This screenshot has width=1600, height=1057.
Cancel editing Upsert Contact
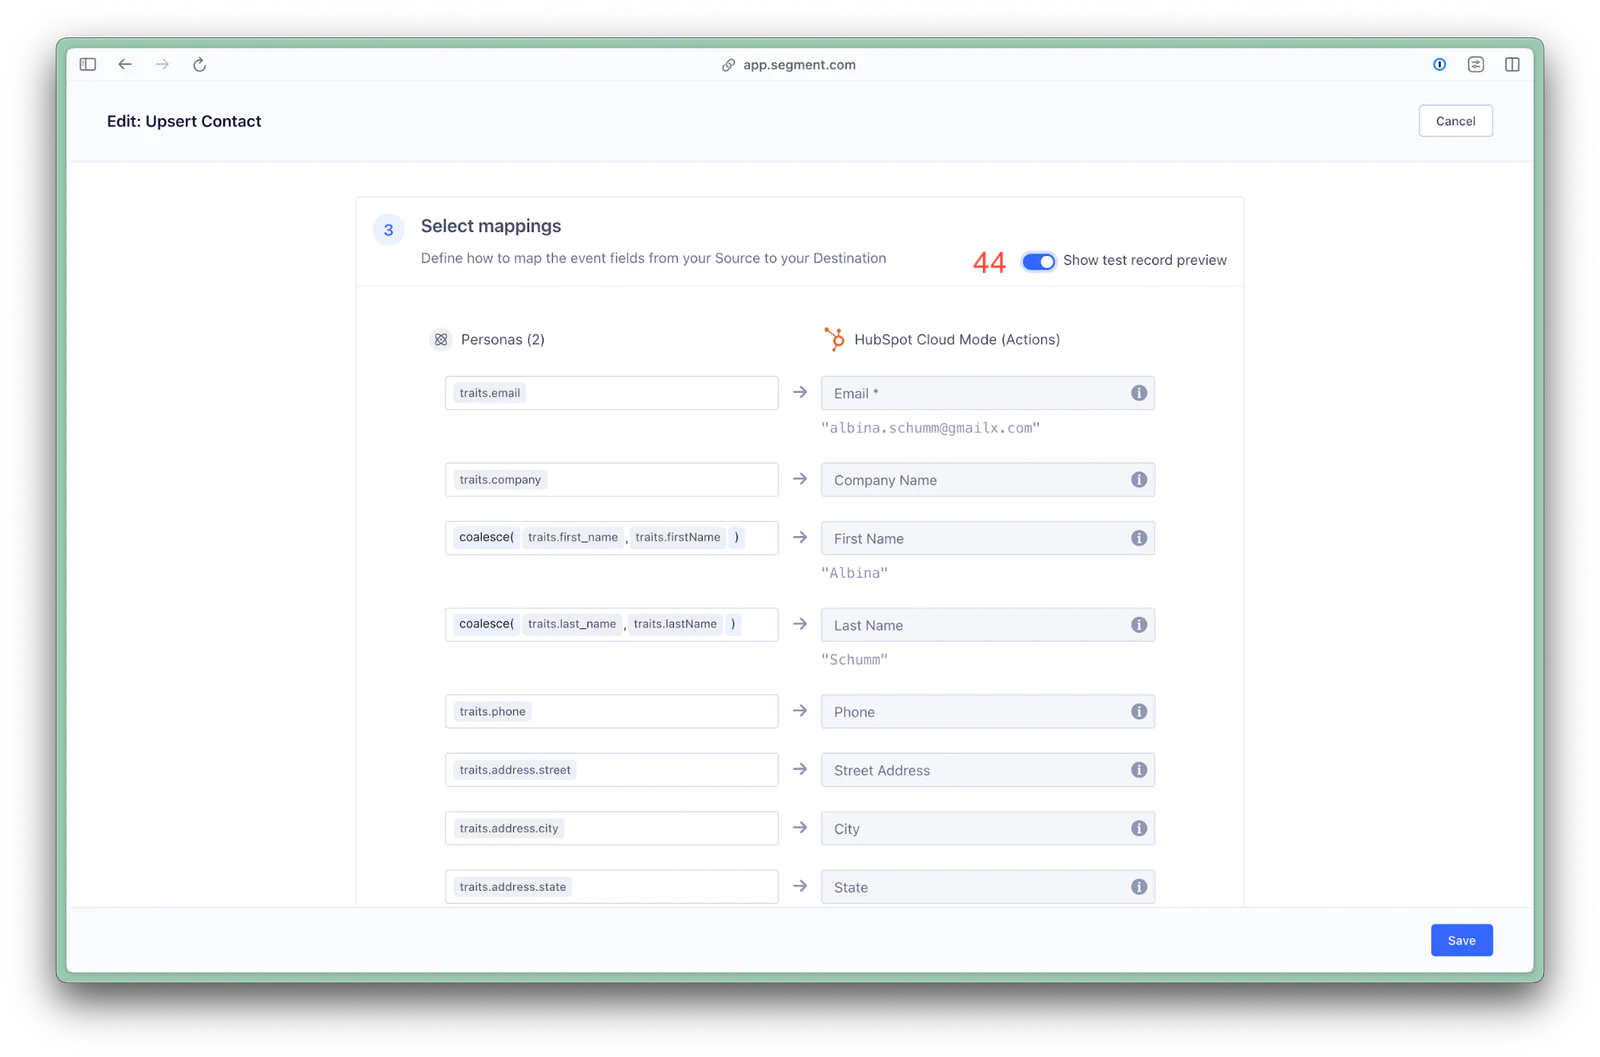tap(1455, 121)
